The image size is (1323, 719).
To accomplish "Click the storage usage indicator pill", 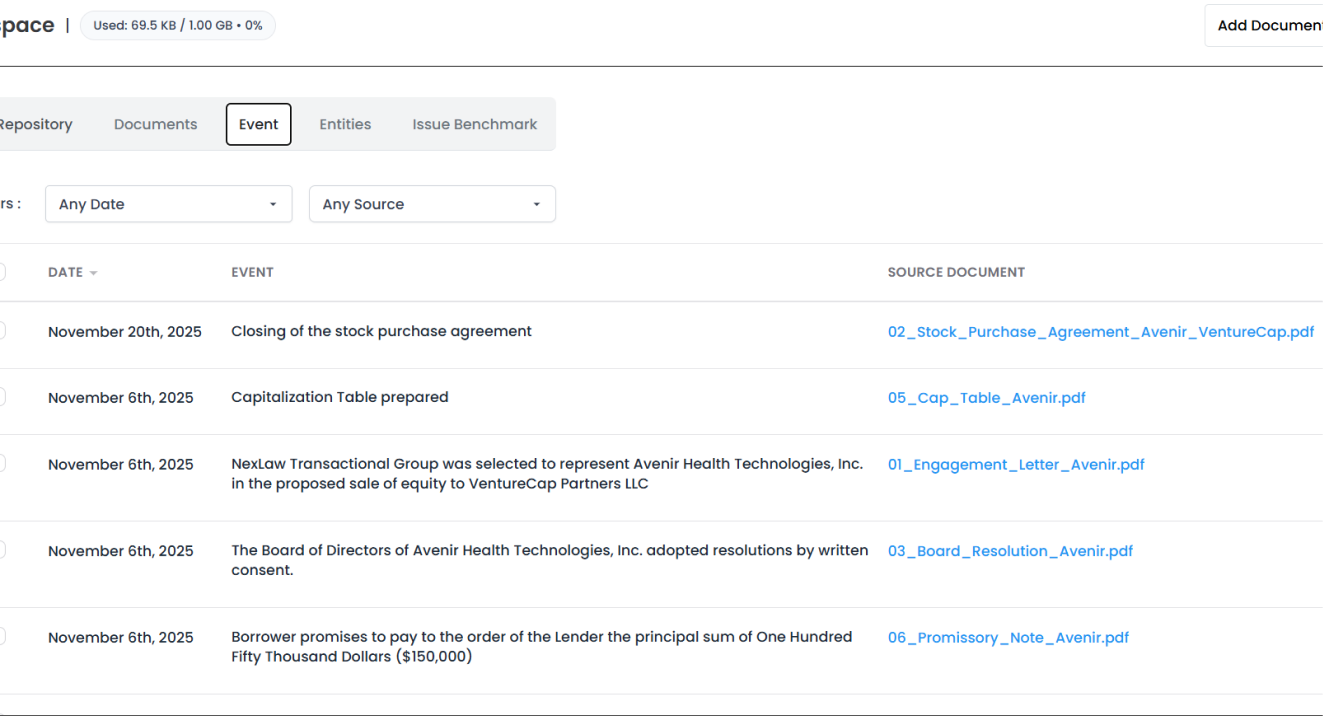I will (177, 25).
